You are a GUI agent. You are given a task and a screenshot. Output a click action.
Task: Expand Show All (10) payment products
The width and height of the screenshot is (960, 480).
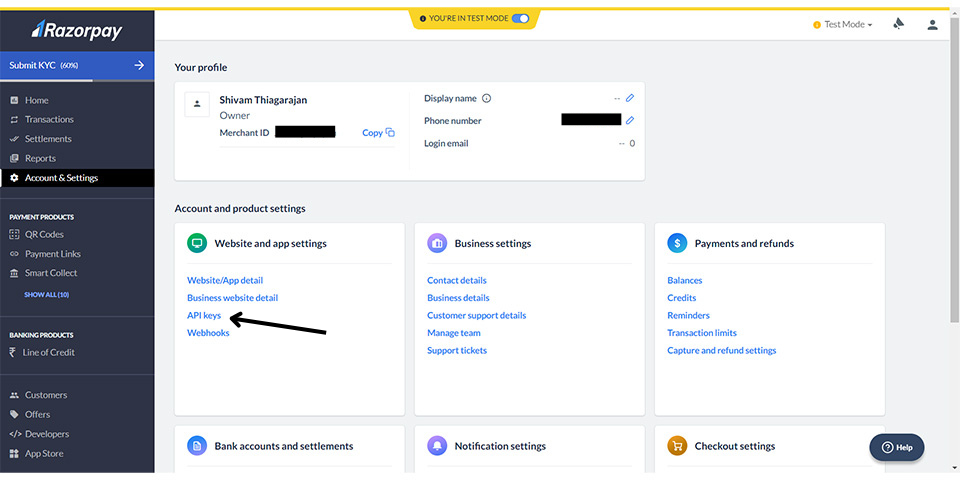tap(46, 295)
